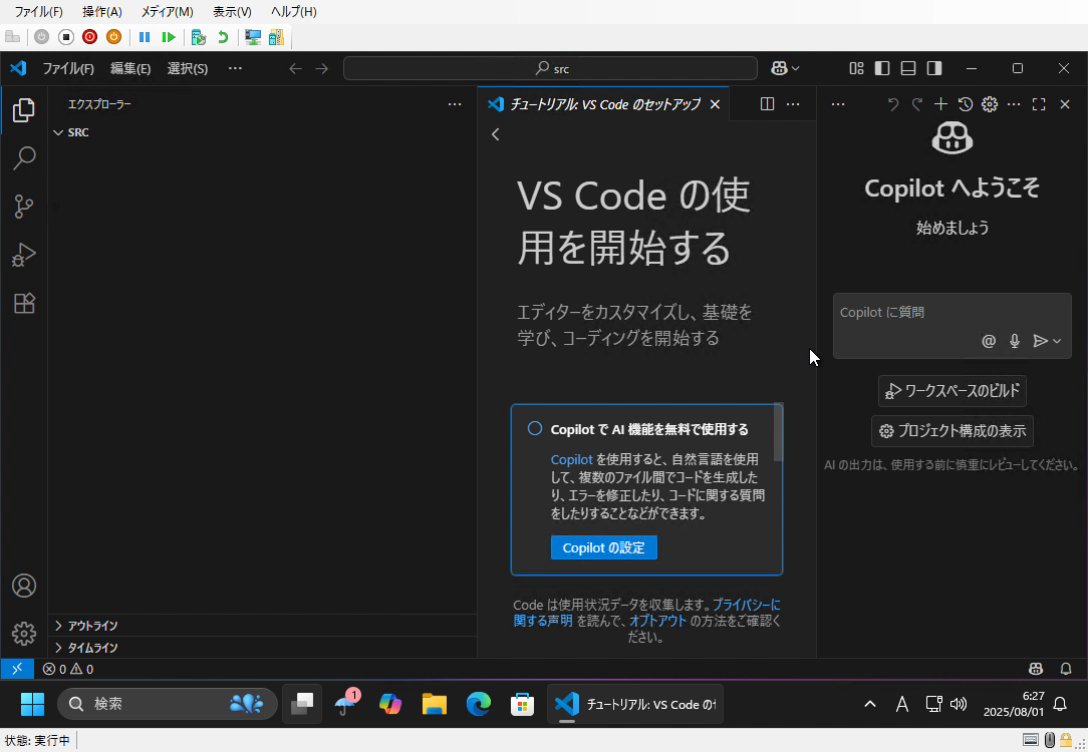This screenshot has width=1088, height=752.
Task: Select the チュートリアル: VS Code のセットアップ tab
Action: [604, 104]
